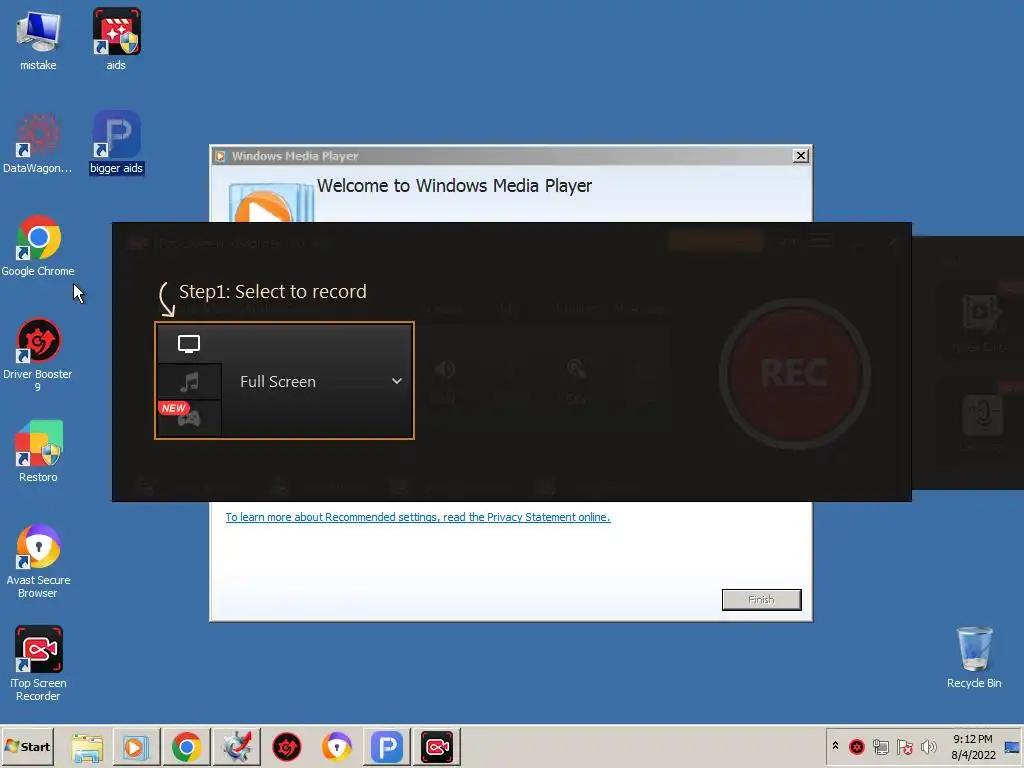Click the Windows Start button

click(x=27, y=746)
